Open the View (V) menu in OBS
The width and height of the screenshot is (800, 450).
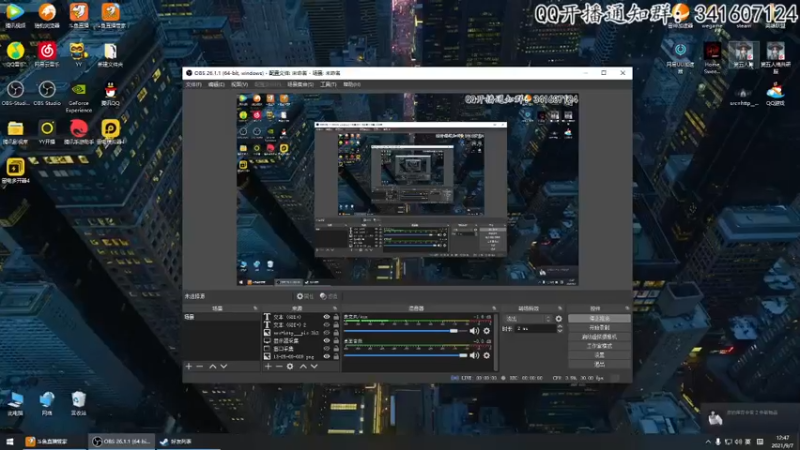(x=239, y=84)
